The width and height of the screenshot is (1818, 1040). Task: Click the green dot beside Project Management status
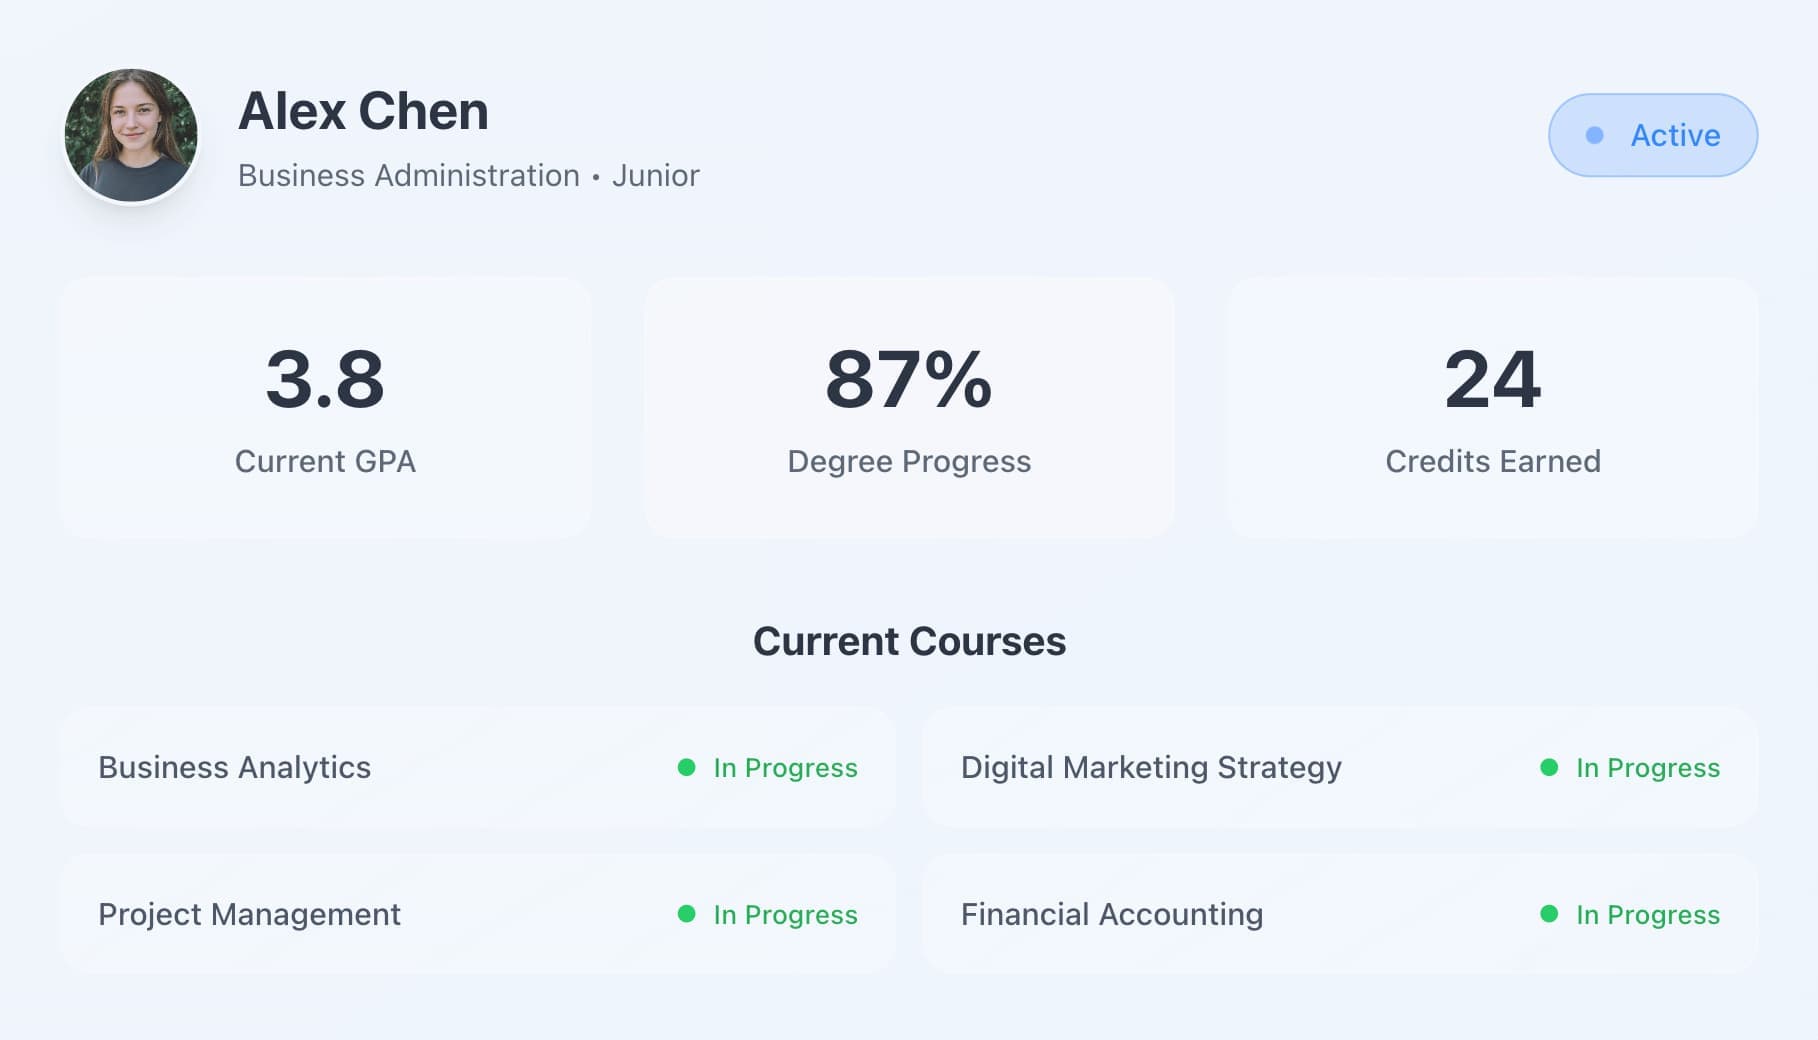[x=688, y=914]
